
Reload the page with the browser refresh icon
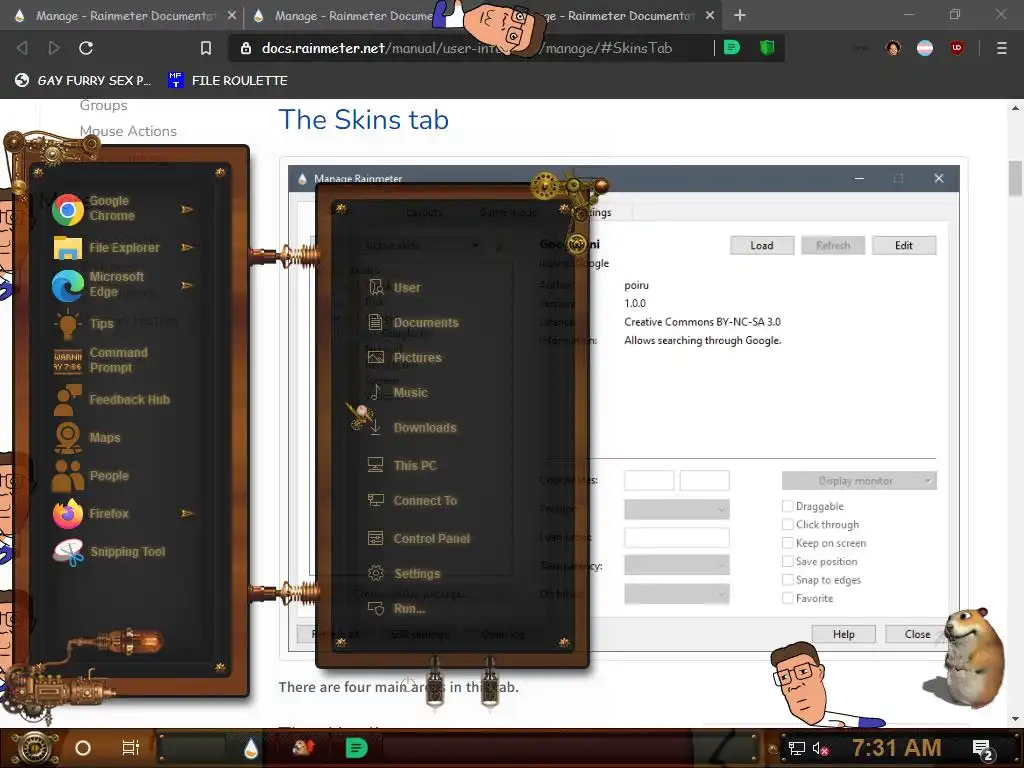pyautogui.click(x=86, y=48)
